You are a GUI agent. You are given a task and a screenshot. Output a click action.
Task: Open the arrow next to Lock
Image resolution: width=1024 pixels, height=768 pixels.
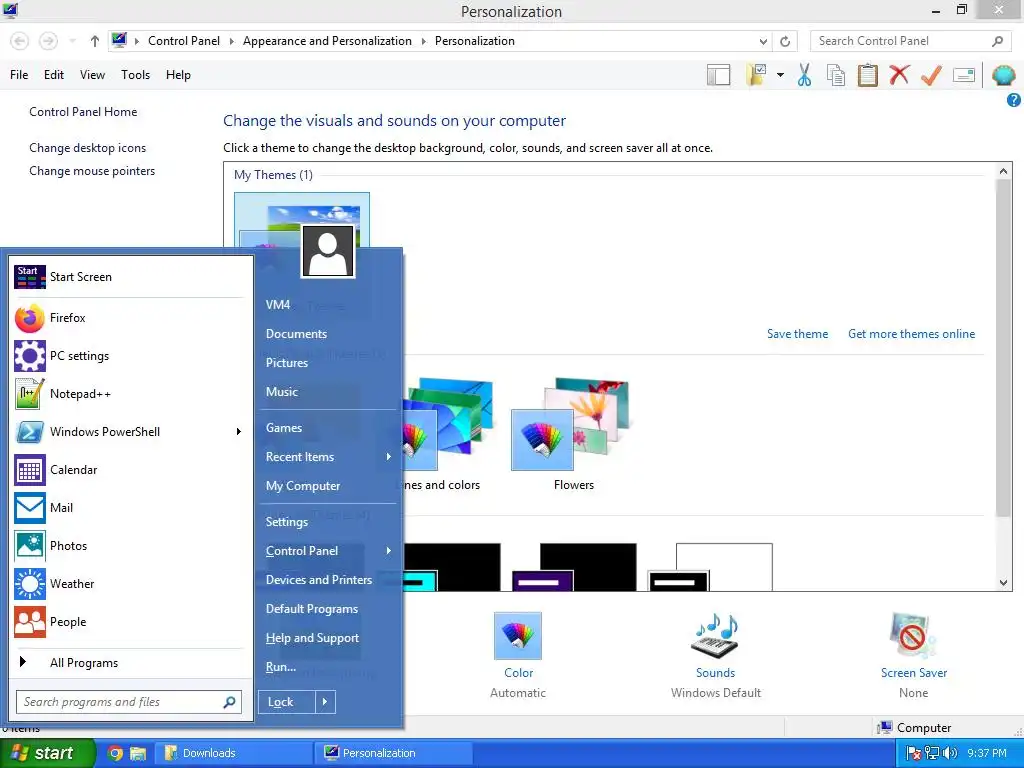tap(325, 702)
